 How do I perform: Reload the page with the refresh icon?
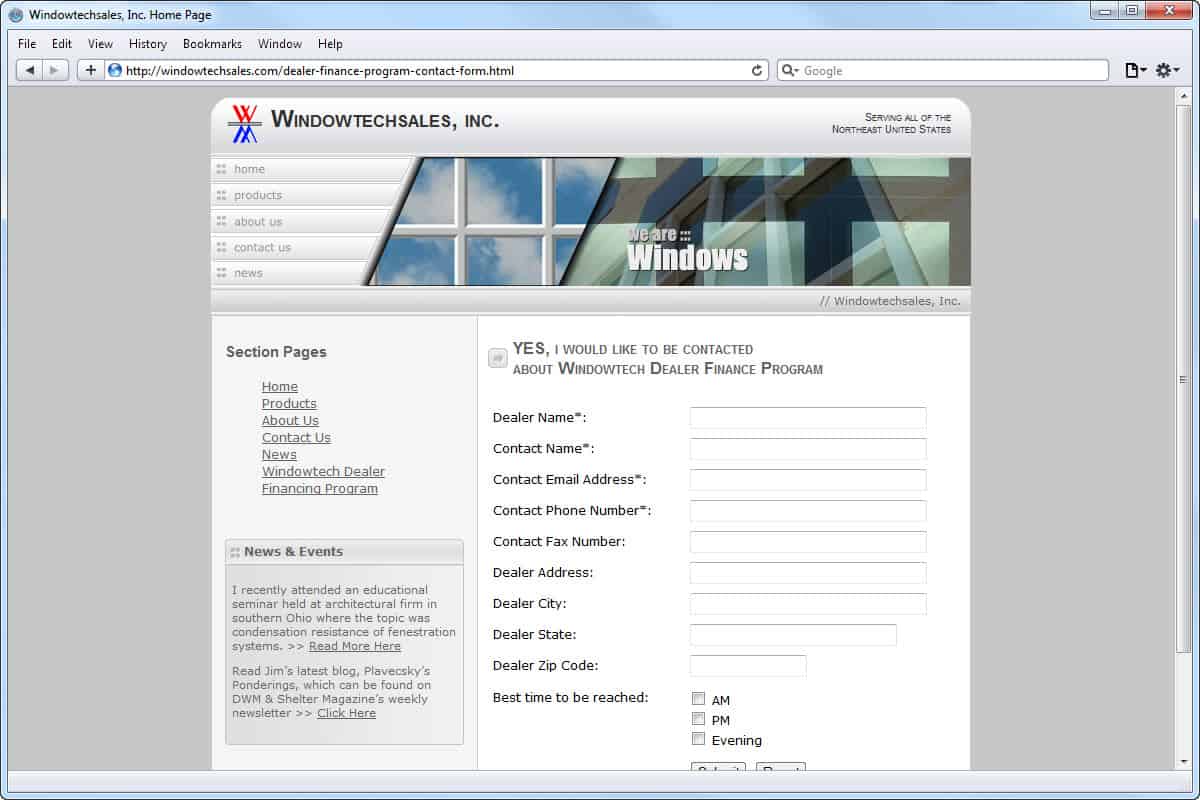point(757,70)
